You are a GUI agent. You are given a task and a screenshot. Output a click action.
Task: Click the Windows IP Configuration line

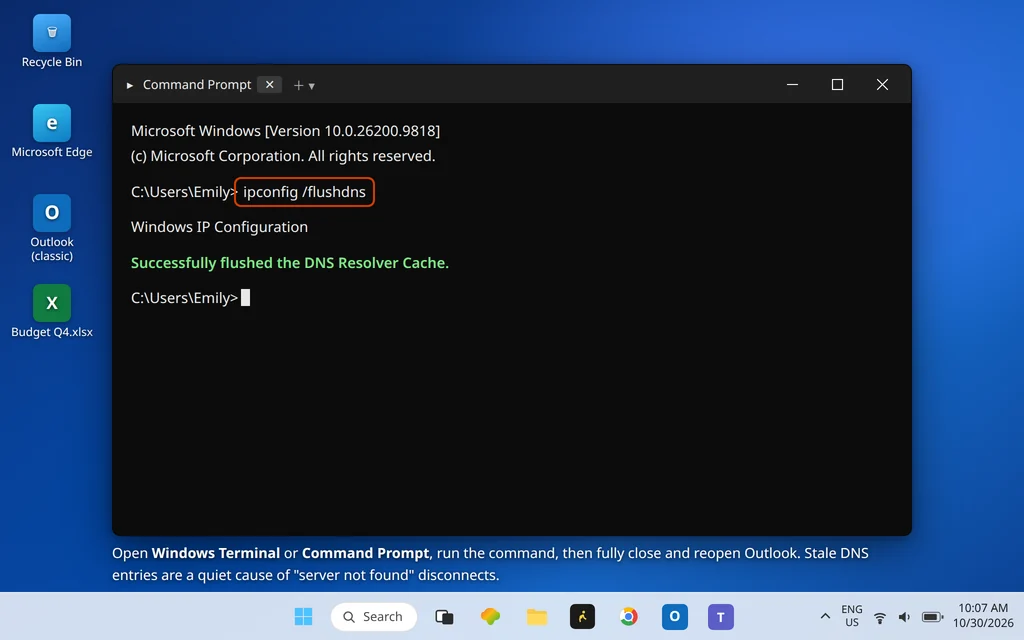pos(219,227)
